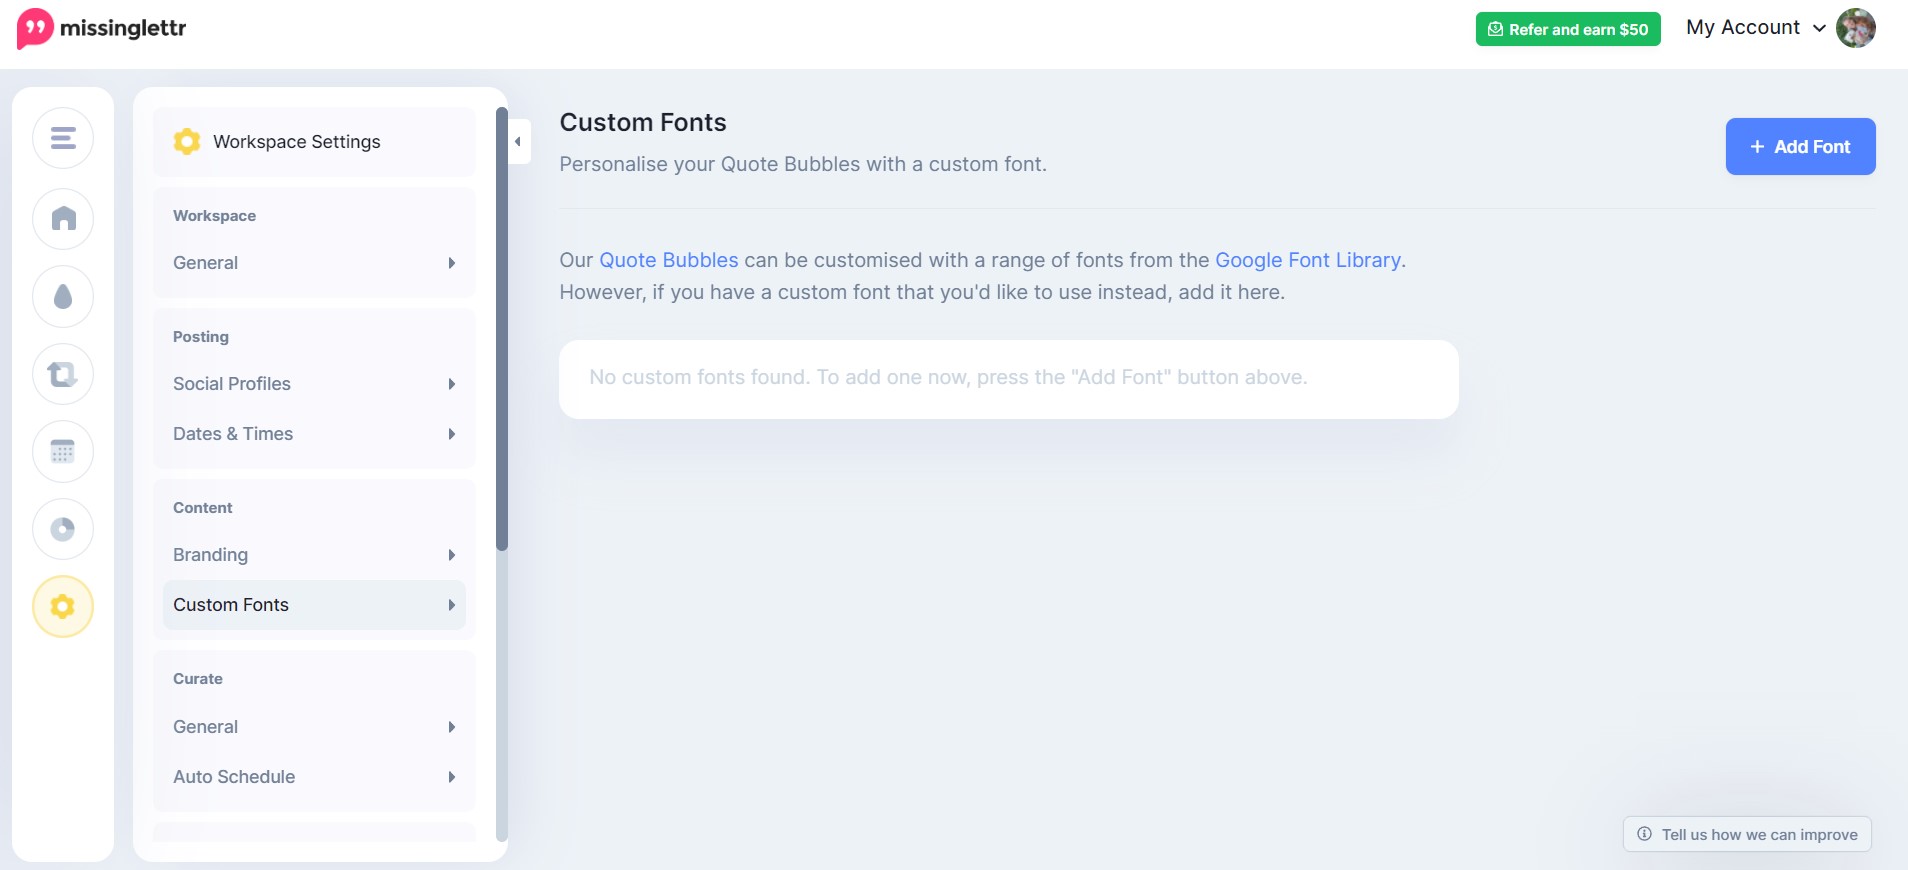Click the Custom Fonts page heading
The width and height of the screenshot is (1908, 870).
coord(643,122)
